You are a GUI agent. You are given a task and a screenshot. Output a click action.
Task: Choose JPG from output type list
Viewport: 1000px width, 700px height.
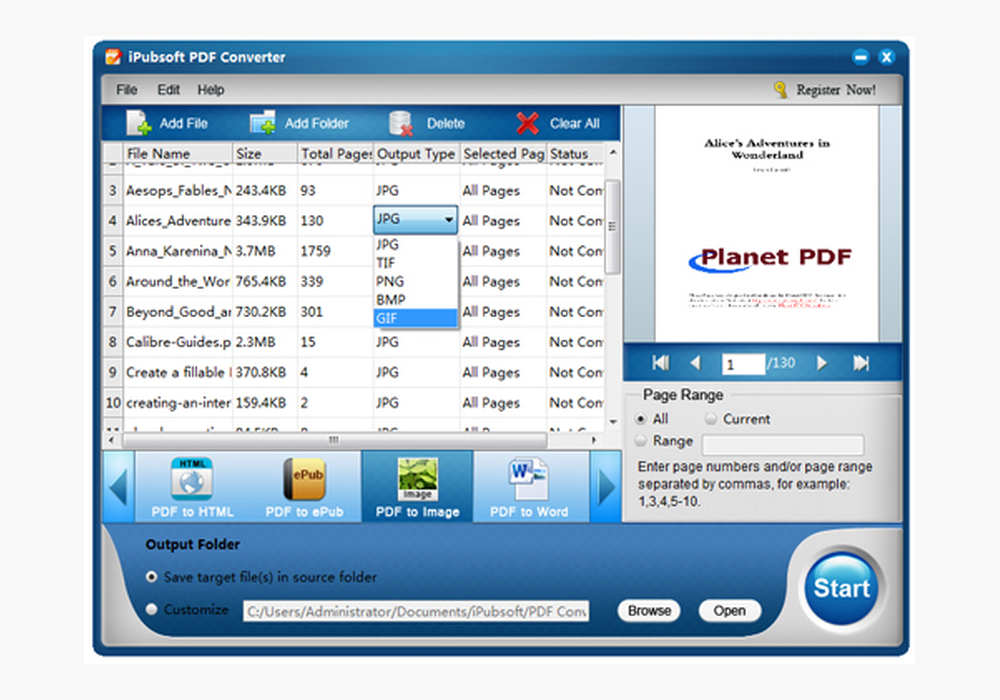click(x=415, y=244)
